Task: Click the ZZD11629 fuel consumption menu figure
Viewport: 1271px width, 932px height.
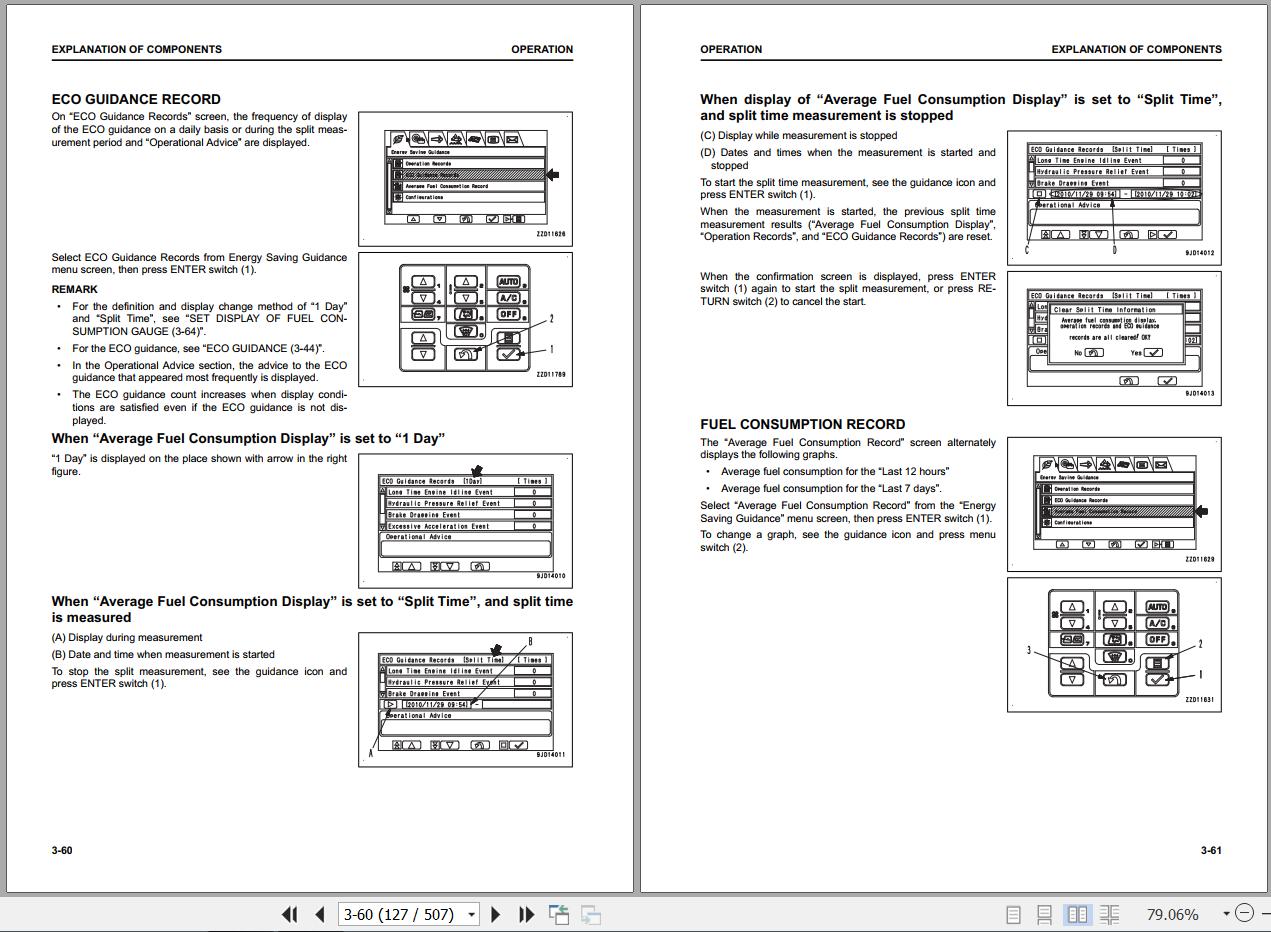Action: pyautogui.click(x=1114, y=504)
